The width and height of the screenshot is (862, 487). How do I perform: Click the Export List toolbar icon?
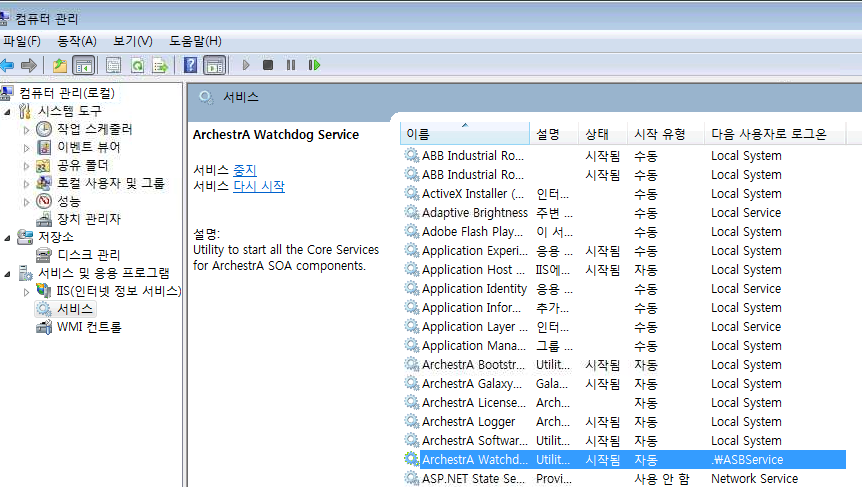point(160,65)
